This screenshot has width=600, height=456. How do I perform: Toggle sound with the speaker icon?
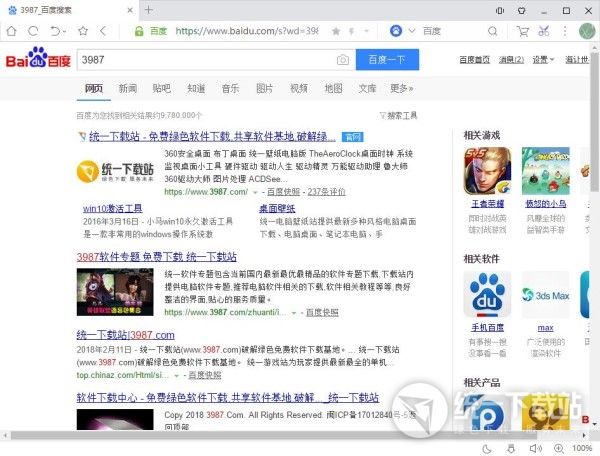point(535,448)
